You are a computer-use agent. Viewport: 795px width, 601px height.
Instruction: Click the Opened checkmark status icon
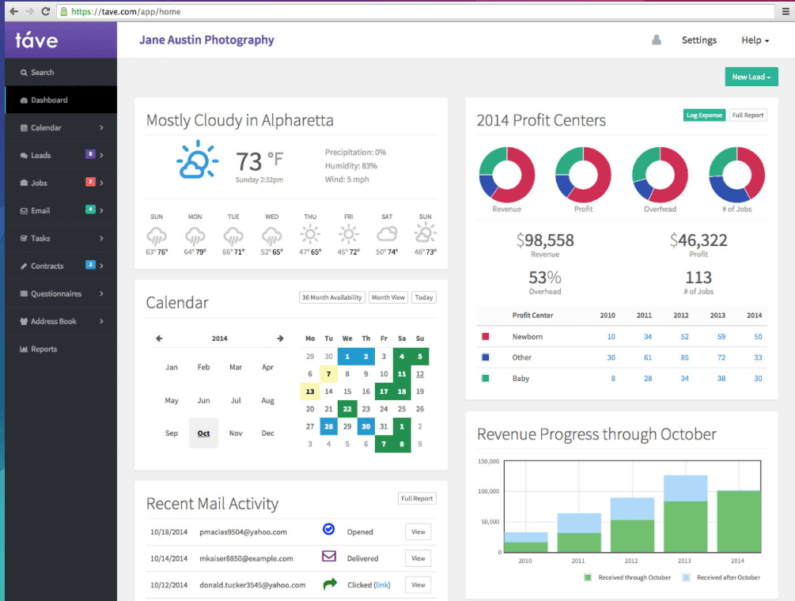(x=329, y=529)
